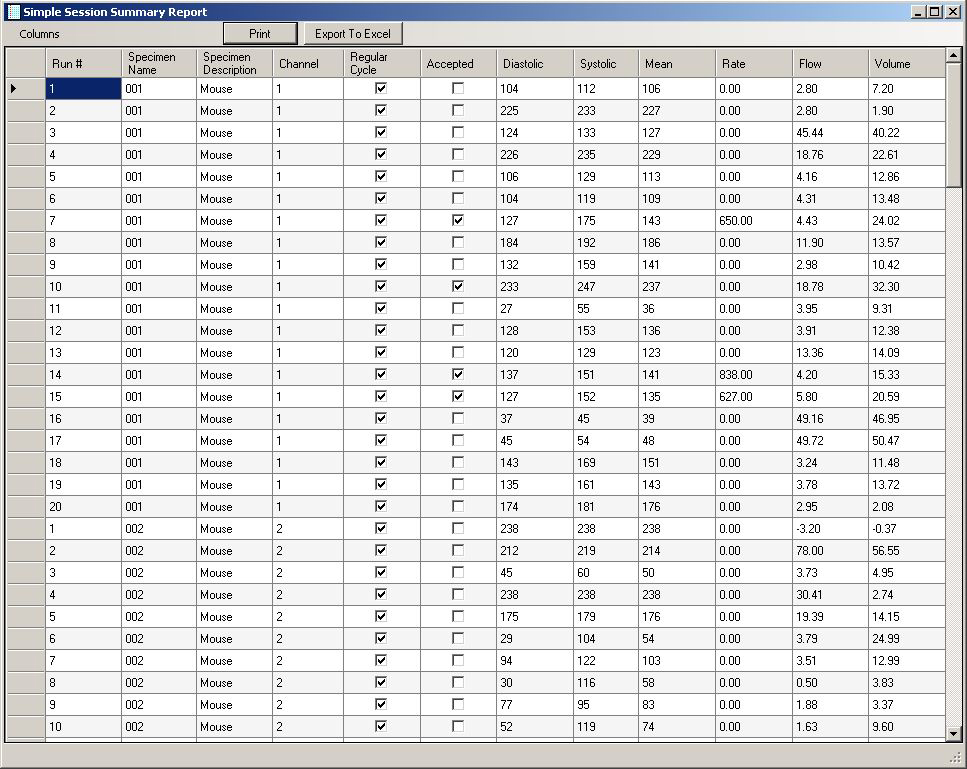Click the current row arrow indicator
Screen dimensions: 967x769
[14, 89]
